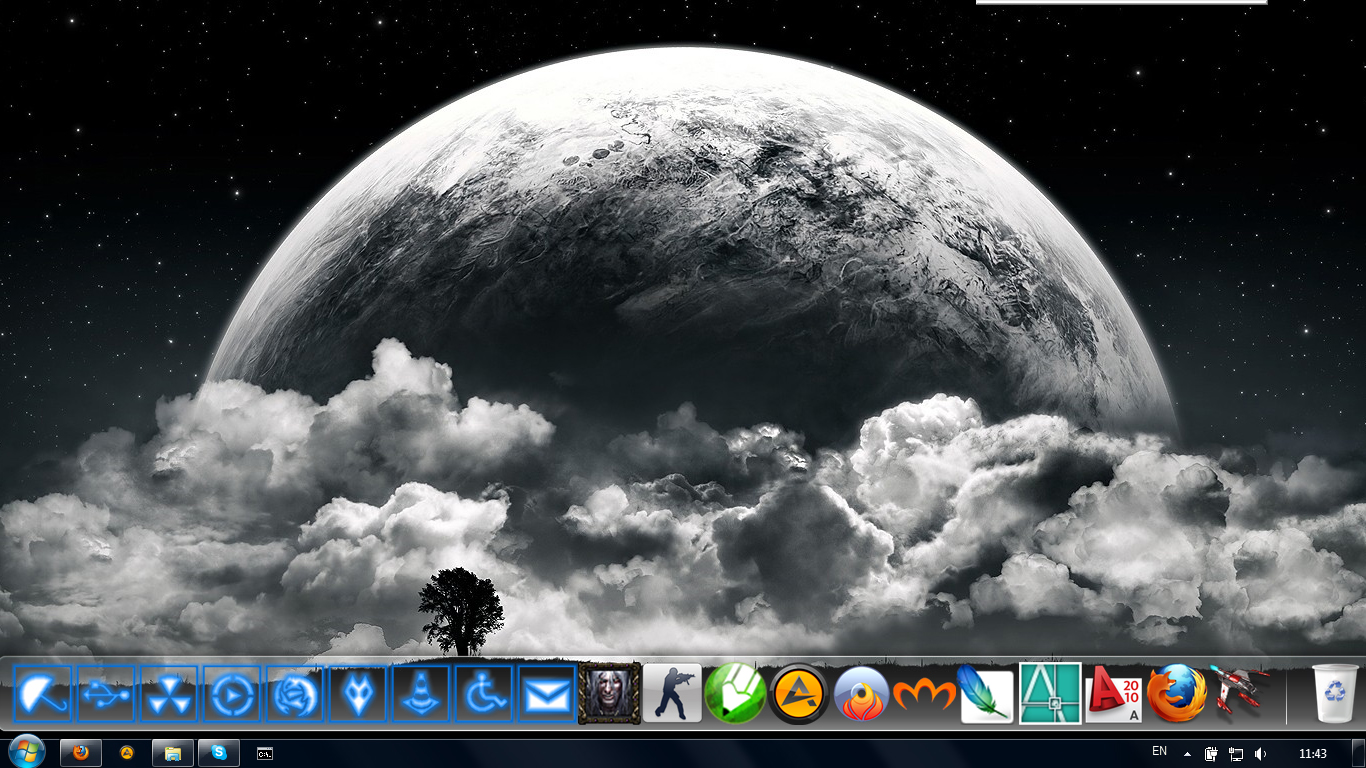Launch CorelDRAW green pencil dock icon

pos(735,693)
